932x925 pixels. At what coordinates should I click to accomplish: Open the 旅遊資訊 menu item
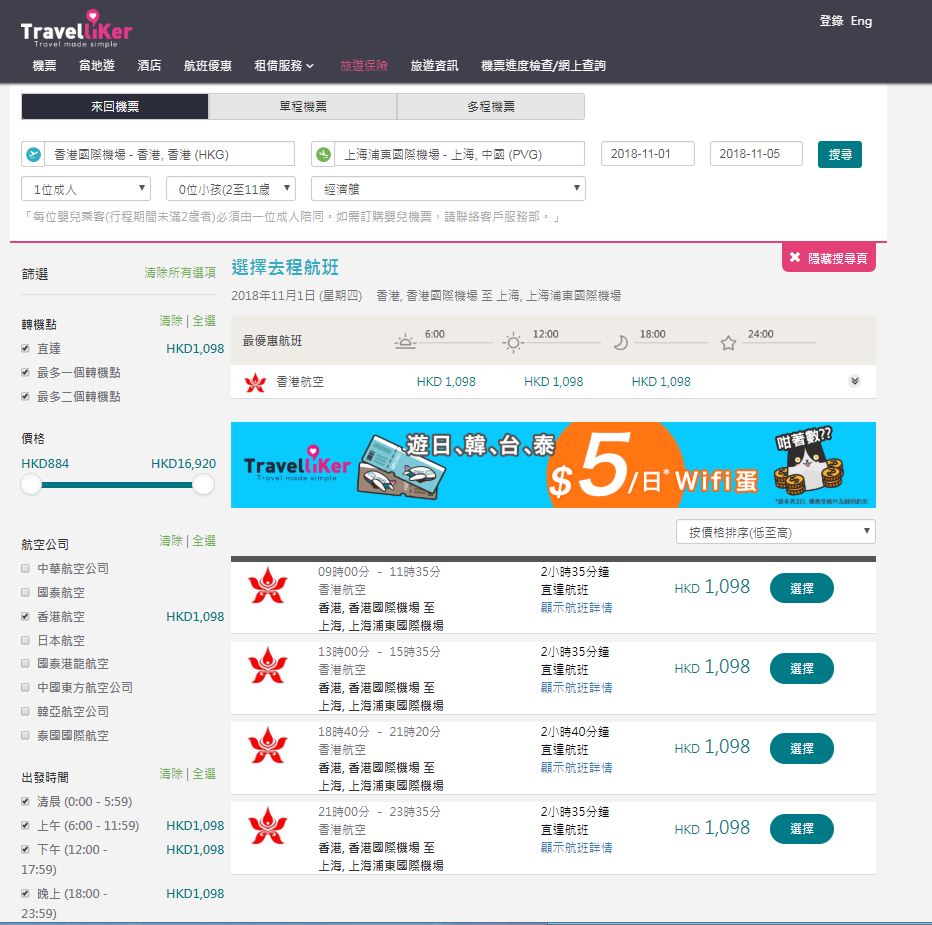click(434, 65)
